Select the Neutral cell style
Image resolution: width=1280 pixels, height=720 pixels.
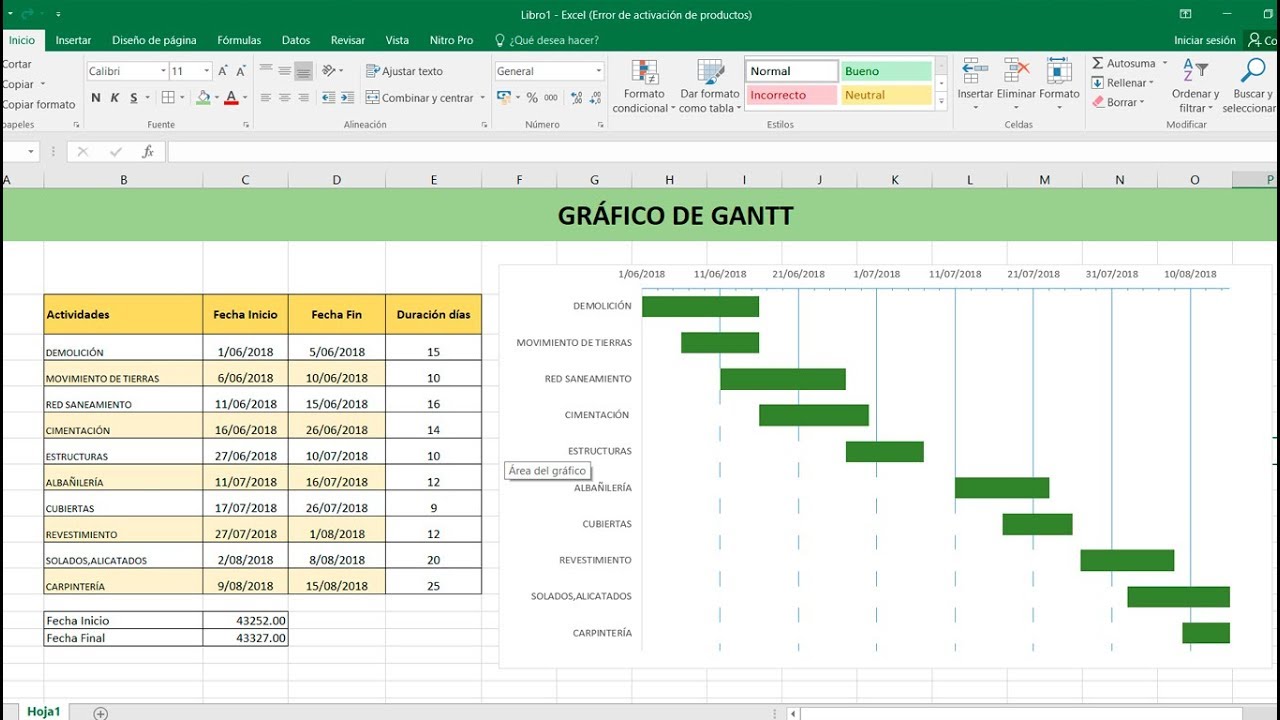[x=886, y=95]
